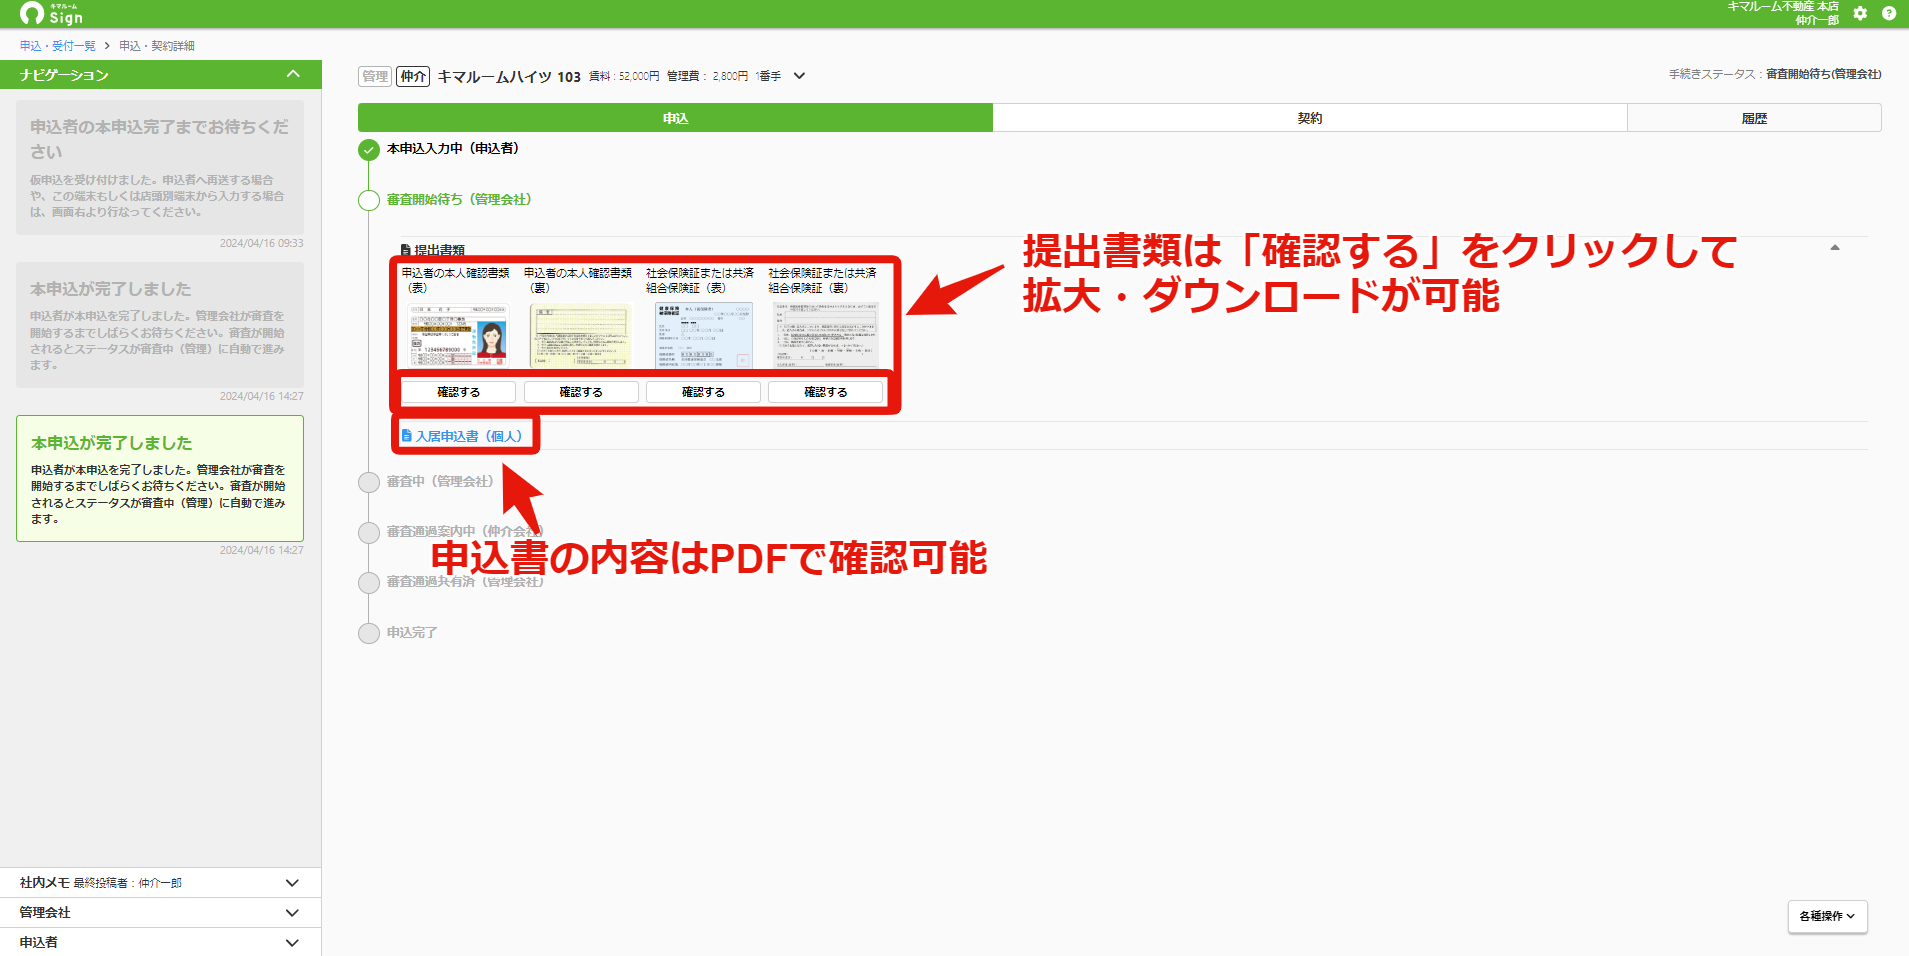Select the greyed 本申込が完了しました notification
The image size is (1909, 956).
(160, 325)
